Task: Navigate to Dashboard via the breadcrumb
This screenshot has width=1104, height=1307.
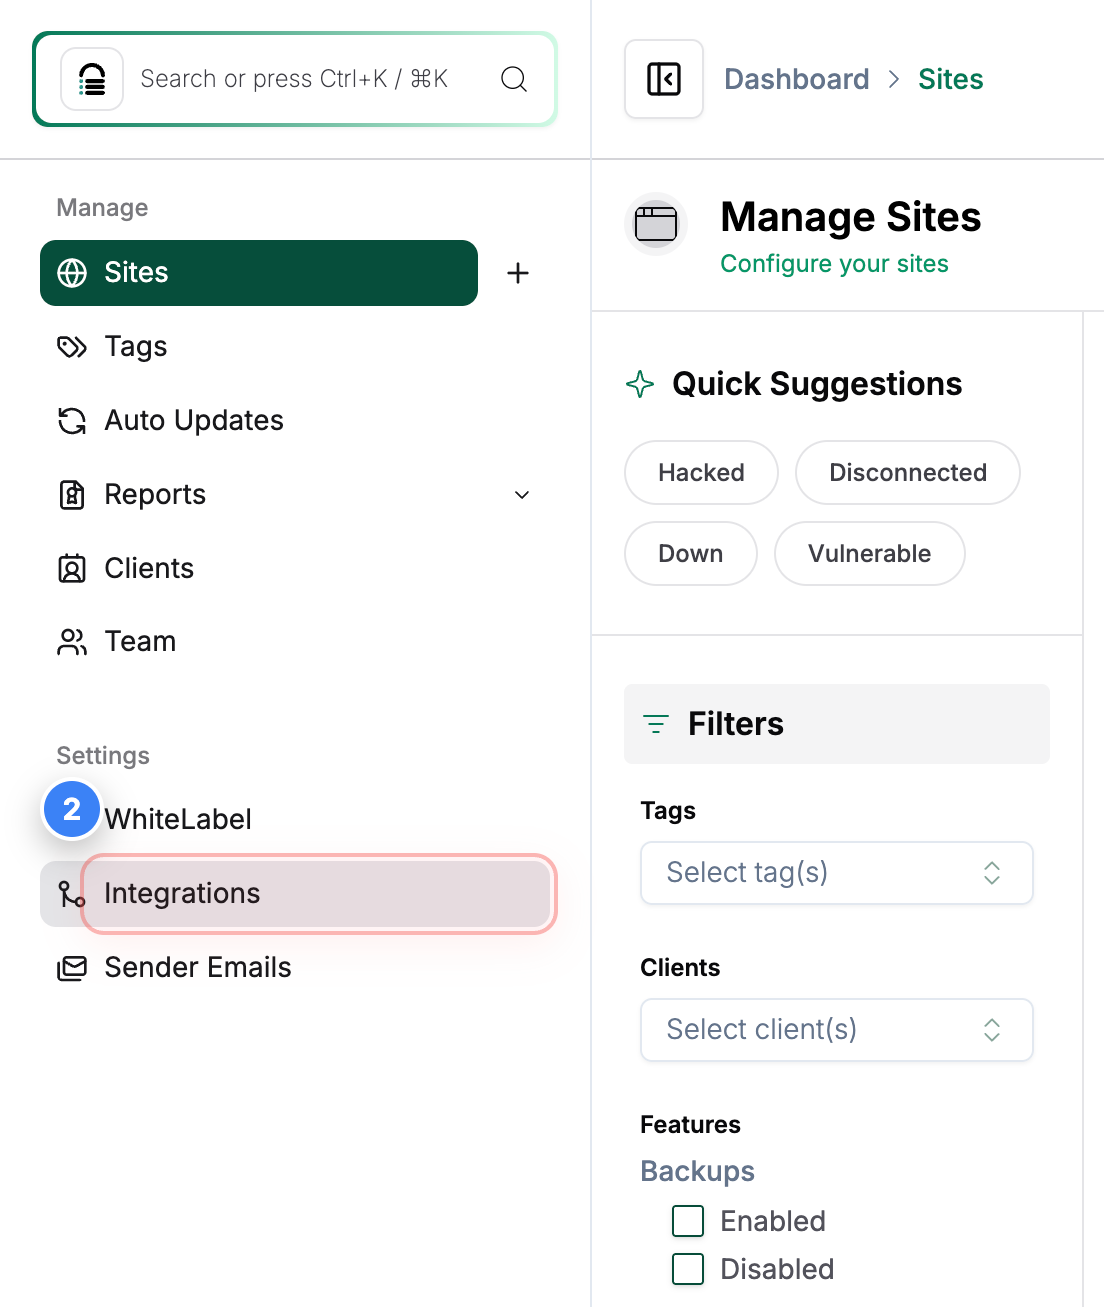Action: [x=796, y=79]
